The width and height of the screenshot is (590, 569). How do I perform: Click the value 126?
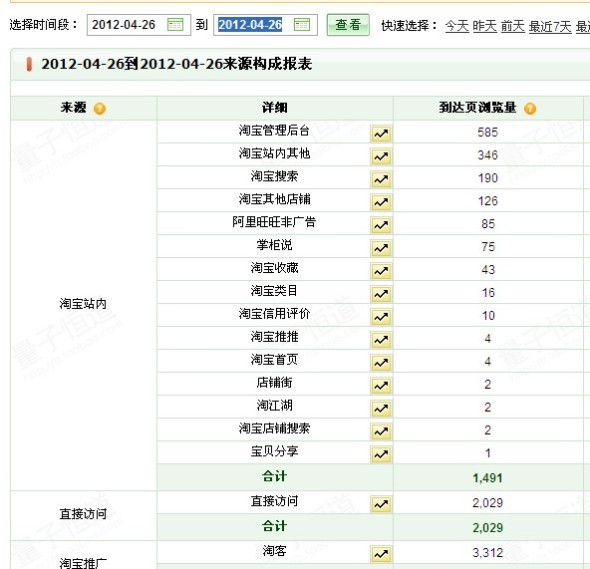488,201
